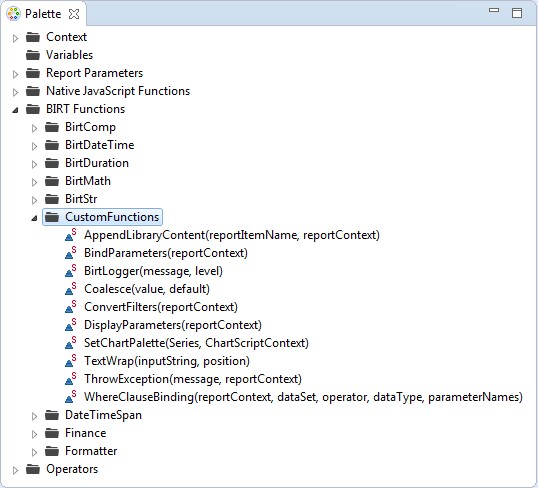The width and height of the screenshot is (538, 488).
Task: Expand Native JavaScript Functions arrow
Action: [x=15, y=92]
